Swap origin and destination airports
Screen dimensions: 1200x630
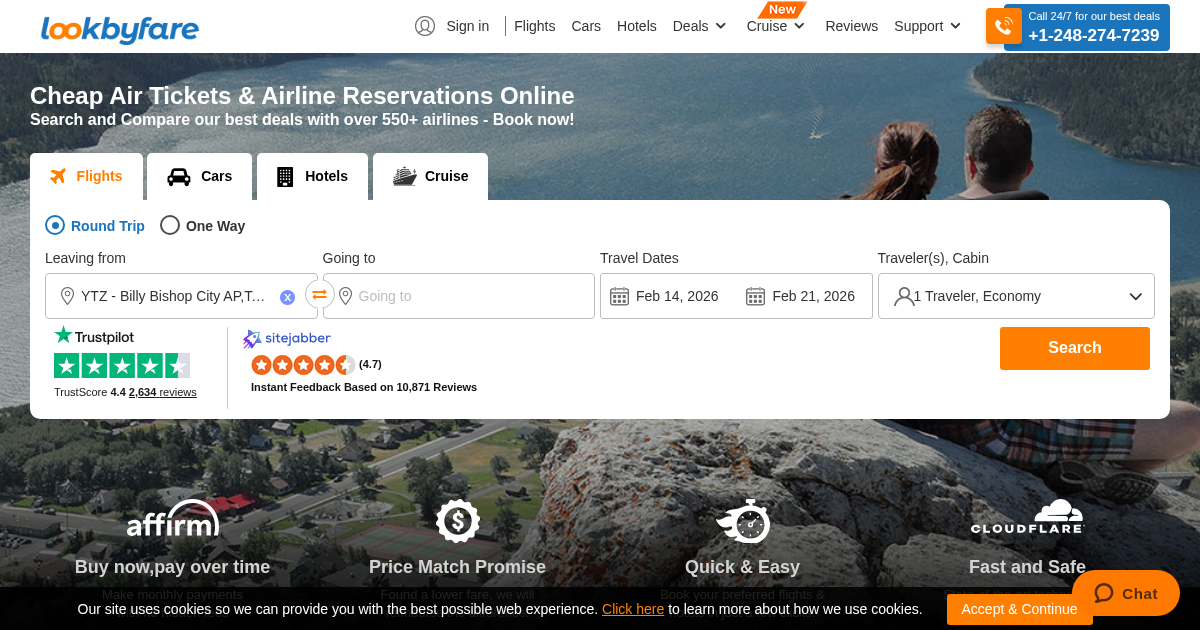click(320, 294)
